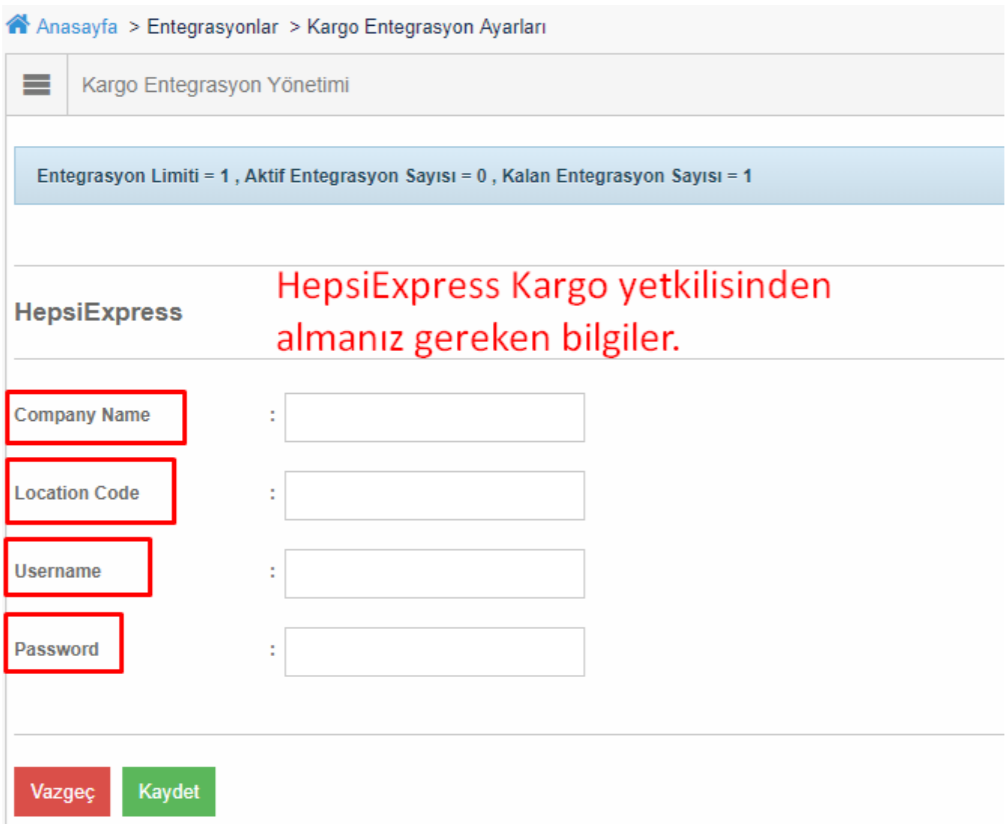Go to Entegrasyonlar breadcrumb
This screenshot has width=1006, height=829.
[212, 27]
